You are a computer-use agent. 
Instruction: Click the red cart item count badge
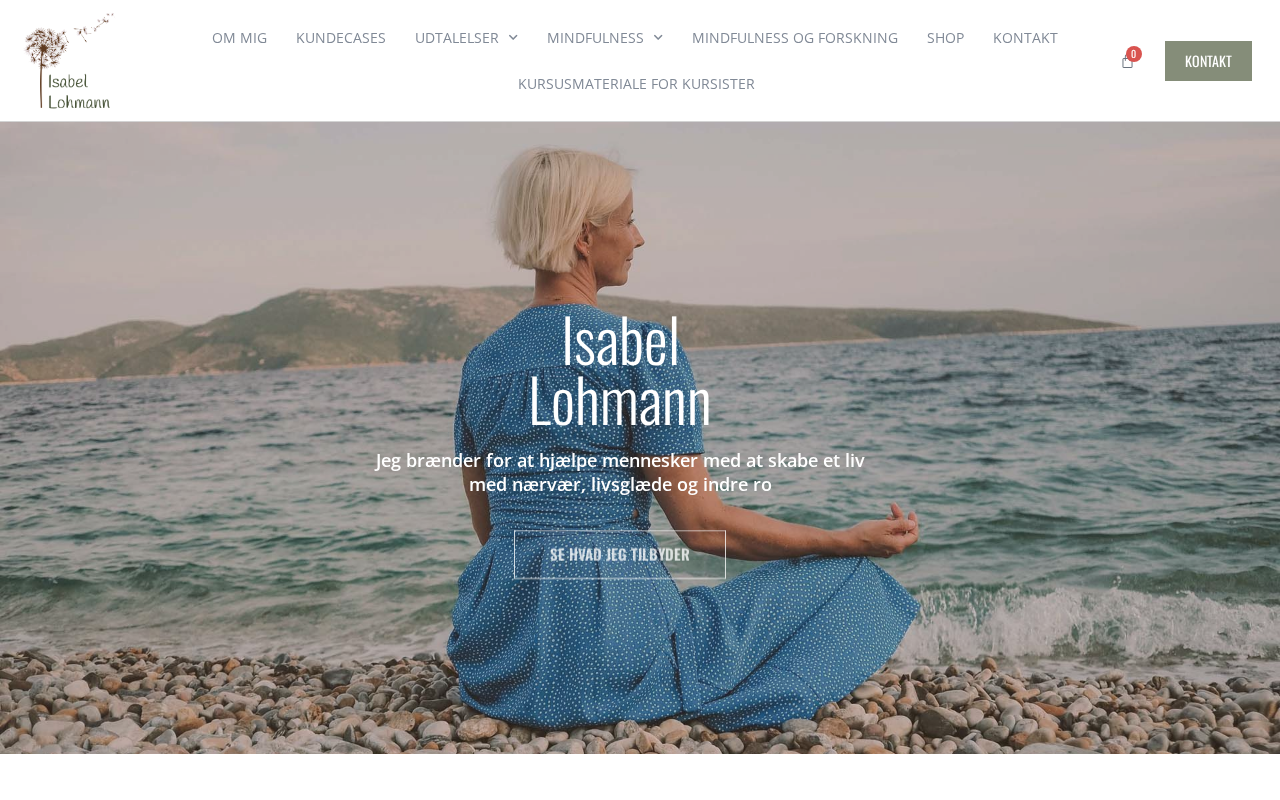pyautogui.click(x=1134, y=54)
